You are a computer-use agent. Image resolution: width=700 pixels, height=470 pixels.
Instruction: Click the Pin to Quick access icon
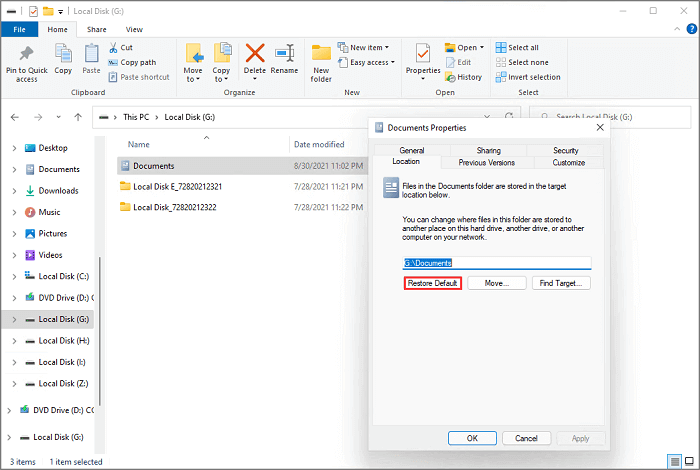(26, 55)
